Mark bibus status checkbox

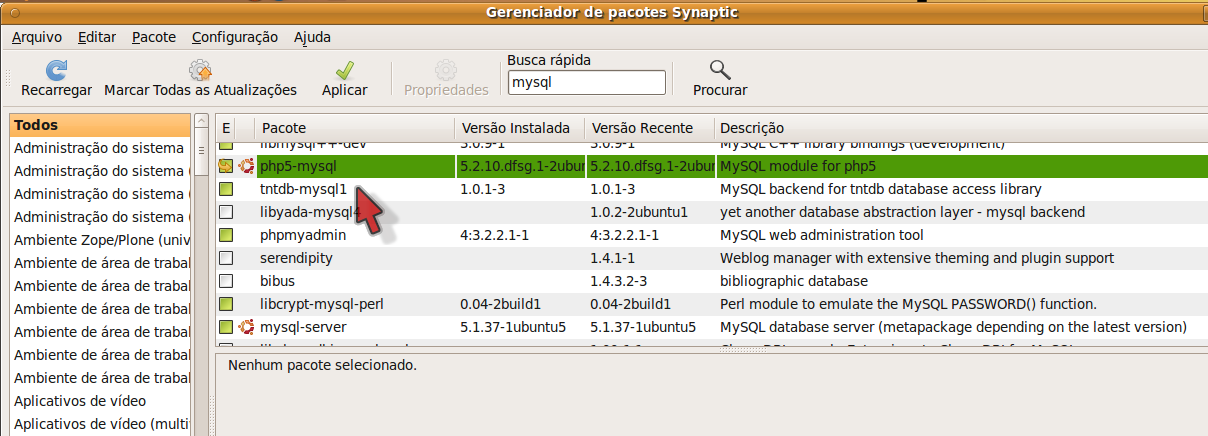(226, 281)
